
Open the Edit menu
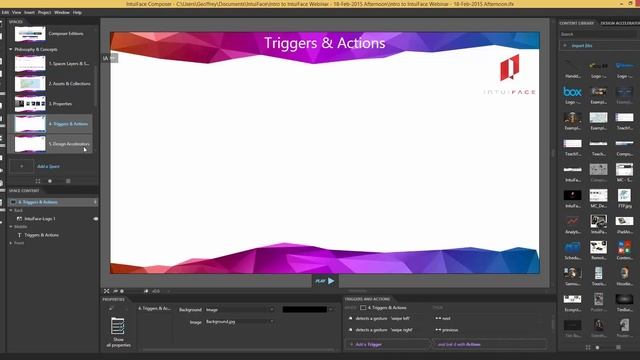[5, 12]
